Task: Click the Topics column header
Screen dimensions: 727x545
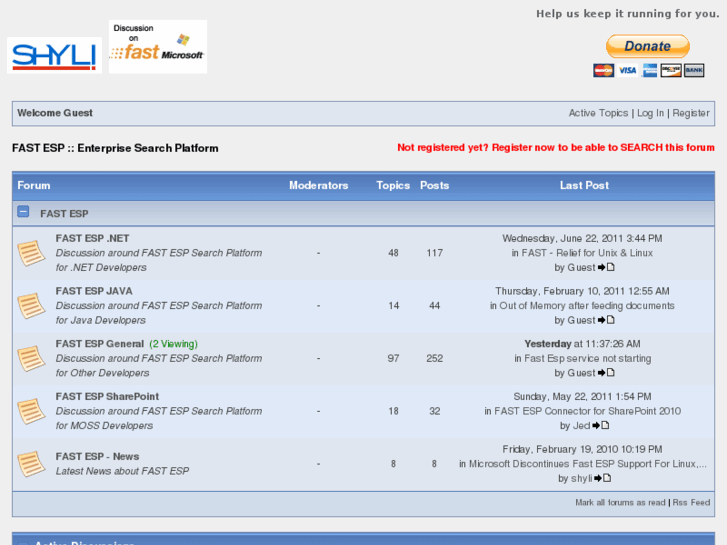Action: point(393,186)
